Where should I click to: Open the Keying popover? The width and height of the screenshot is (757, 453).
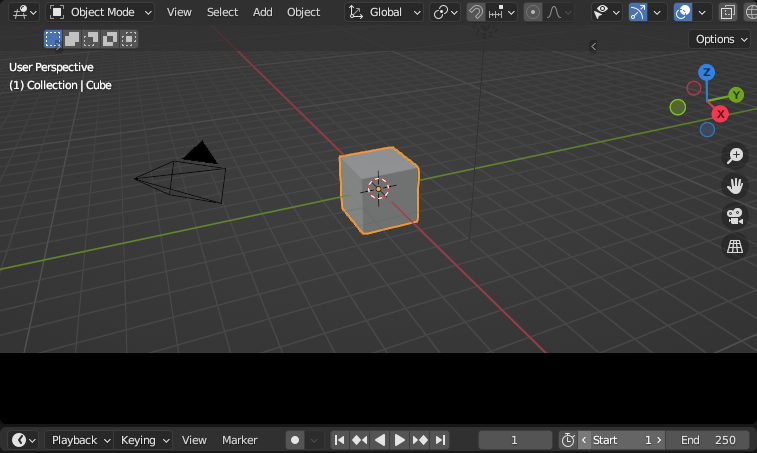point(143,440)
